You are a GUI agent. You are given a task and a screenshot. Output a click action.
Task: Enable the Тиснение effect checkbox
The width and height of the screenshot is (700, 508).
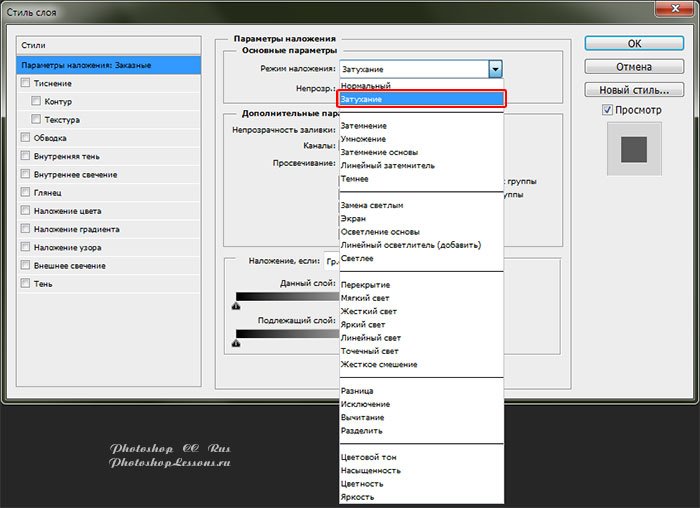[x=25, y=84]
